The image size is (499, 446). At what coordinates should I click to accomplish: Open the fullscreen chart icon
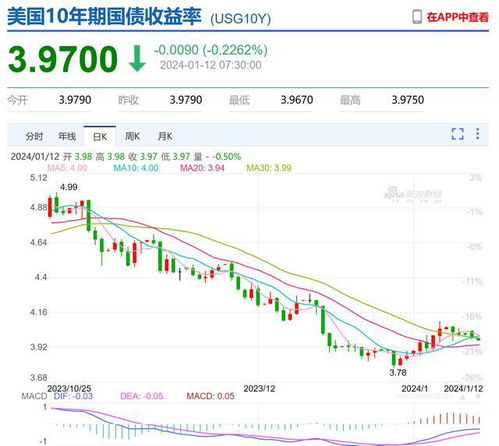tap(457, 134)
